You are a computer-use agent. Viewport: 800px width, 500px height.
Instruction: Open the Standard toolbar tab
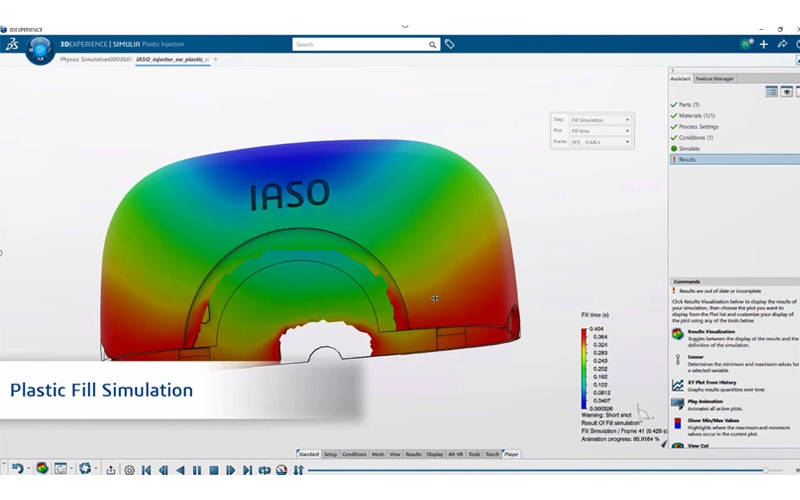point(309,454)
